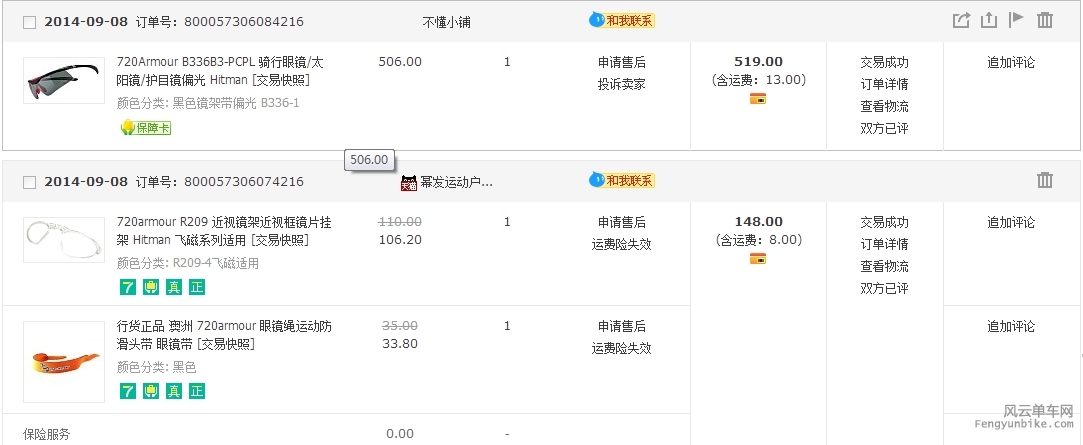The height and width of the screenshot is (445, 1083).
Task: Click the Tmall cat icon beside 幂发运动户
Action: click(408, 182)
